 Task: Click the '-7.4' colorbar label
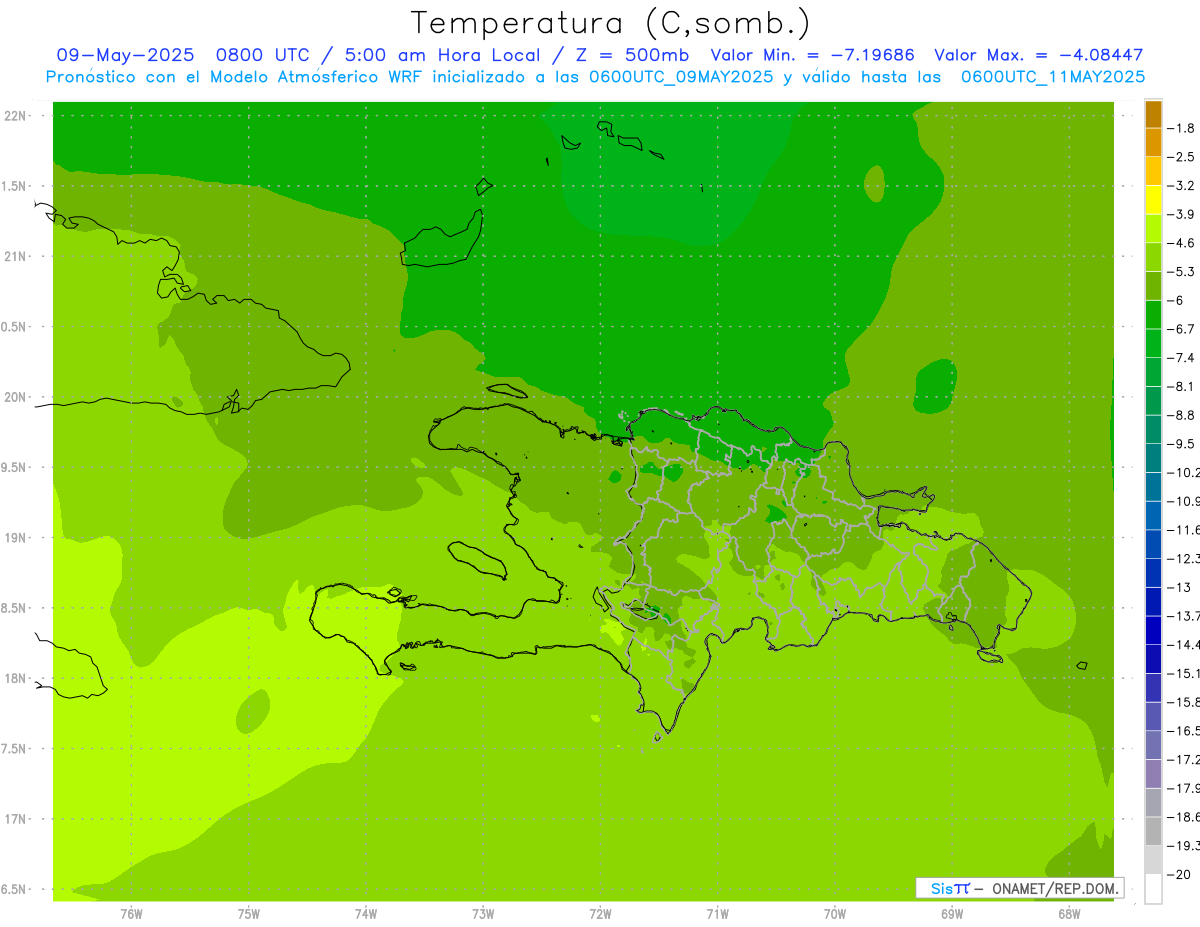pos(1180,358)
